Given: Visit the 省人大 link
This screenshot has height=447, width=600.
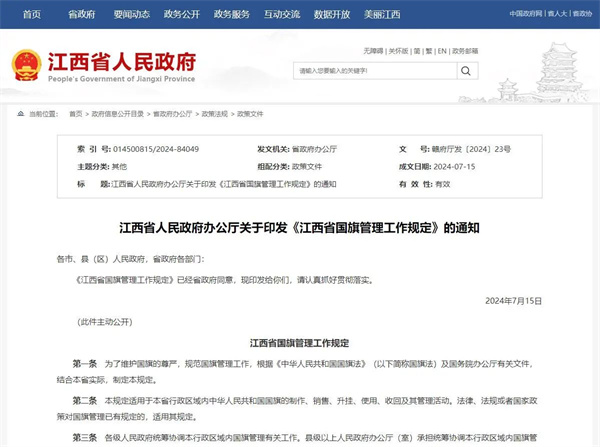Looking at the screenshot, I should 557,14.
